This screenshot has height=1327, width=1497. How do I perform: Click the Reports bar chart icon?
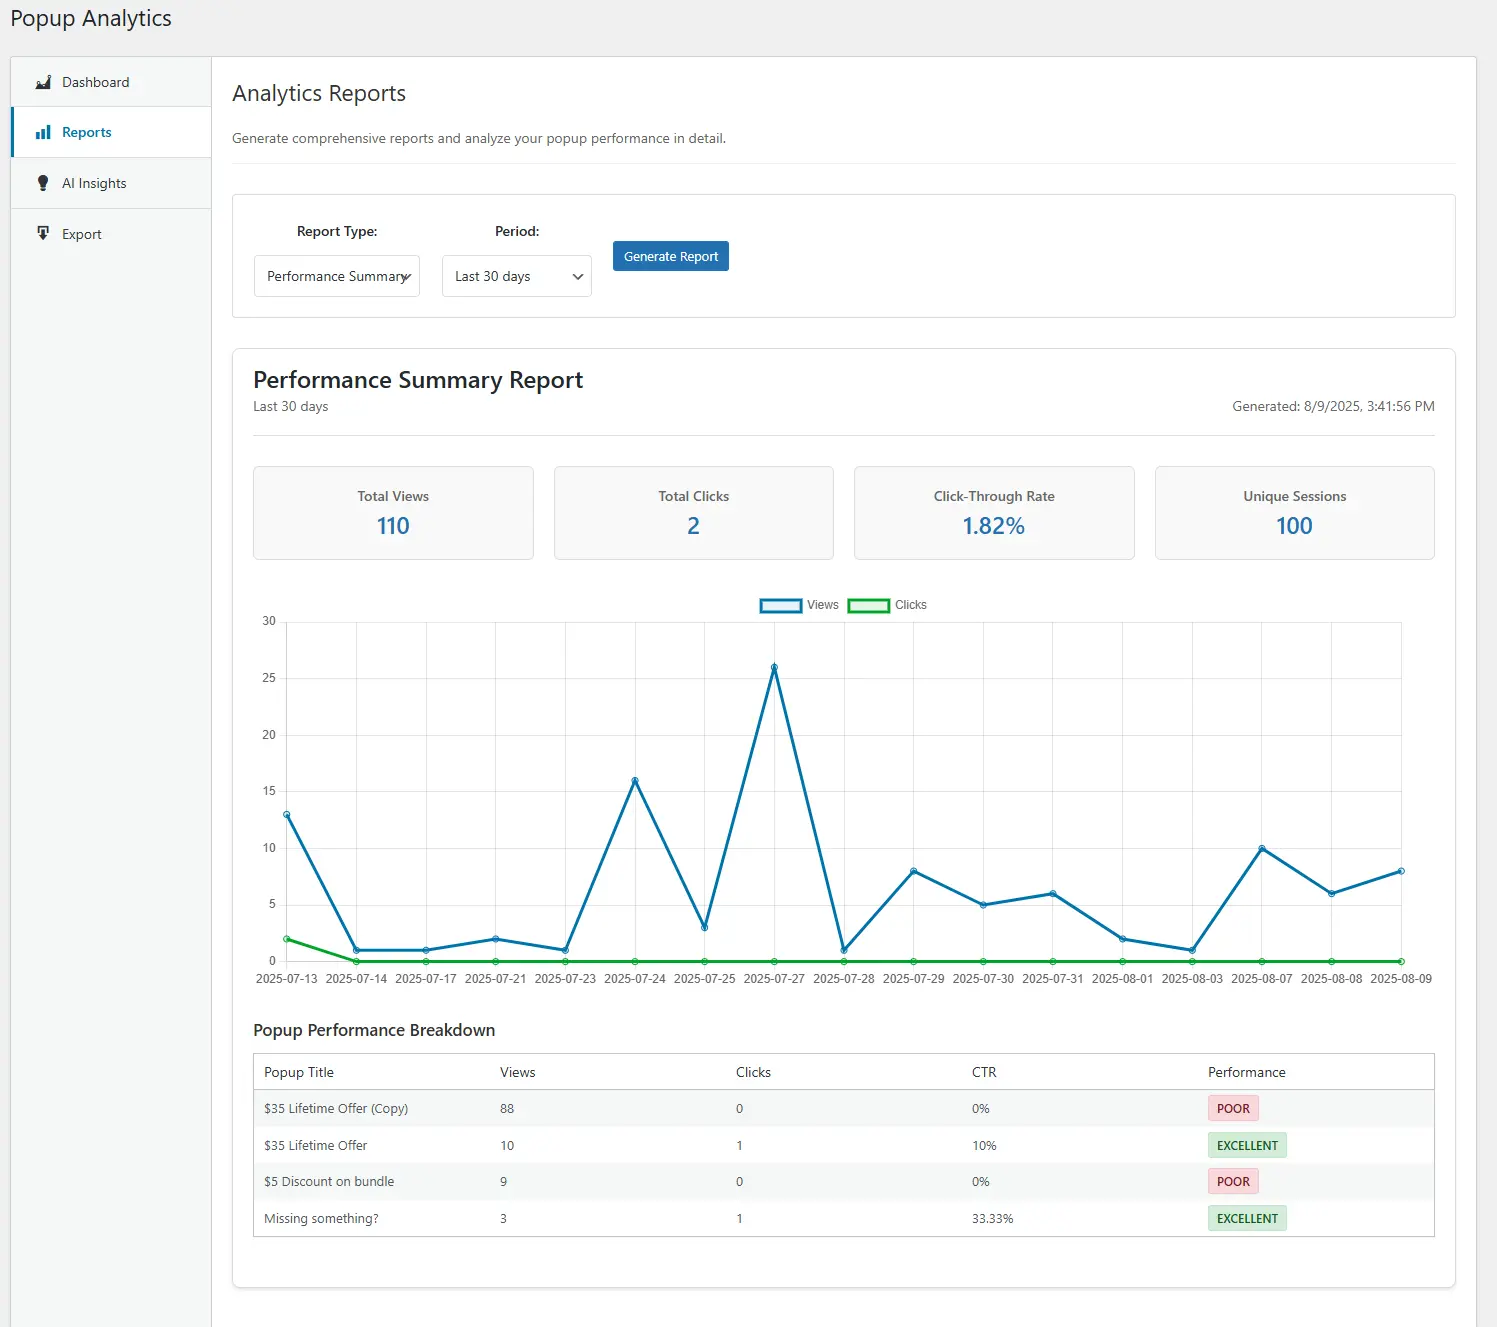click(43, 132)
